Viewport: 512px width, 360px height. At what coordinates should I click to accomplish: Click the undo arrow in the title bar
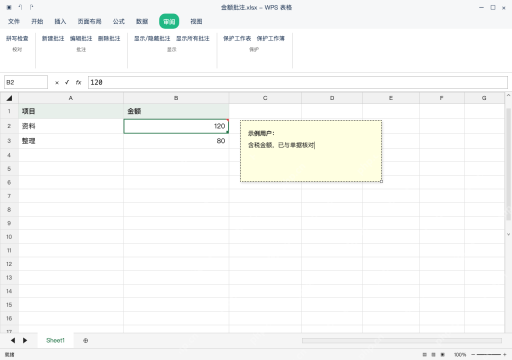coord(20,7)
